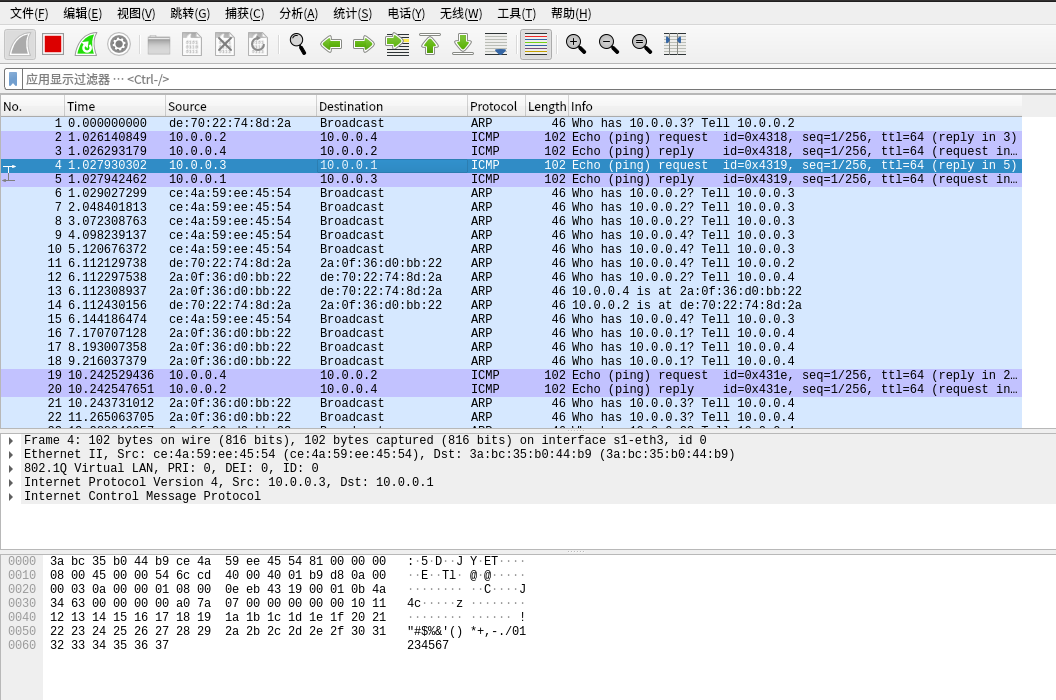This screenshot has height=700, width=1056.
Task: Sort packets by No. column header
Action: pos(32,106)
